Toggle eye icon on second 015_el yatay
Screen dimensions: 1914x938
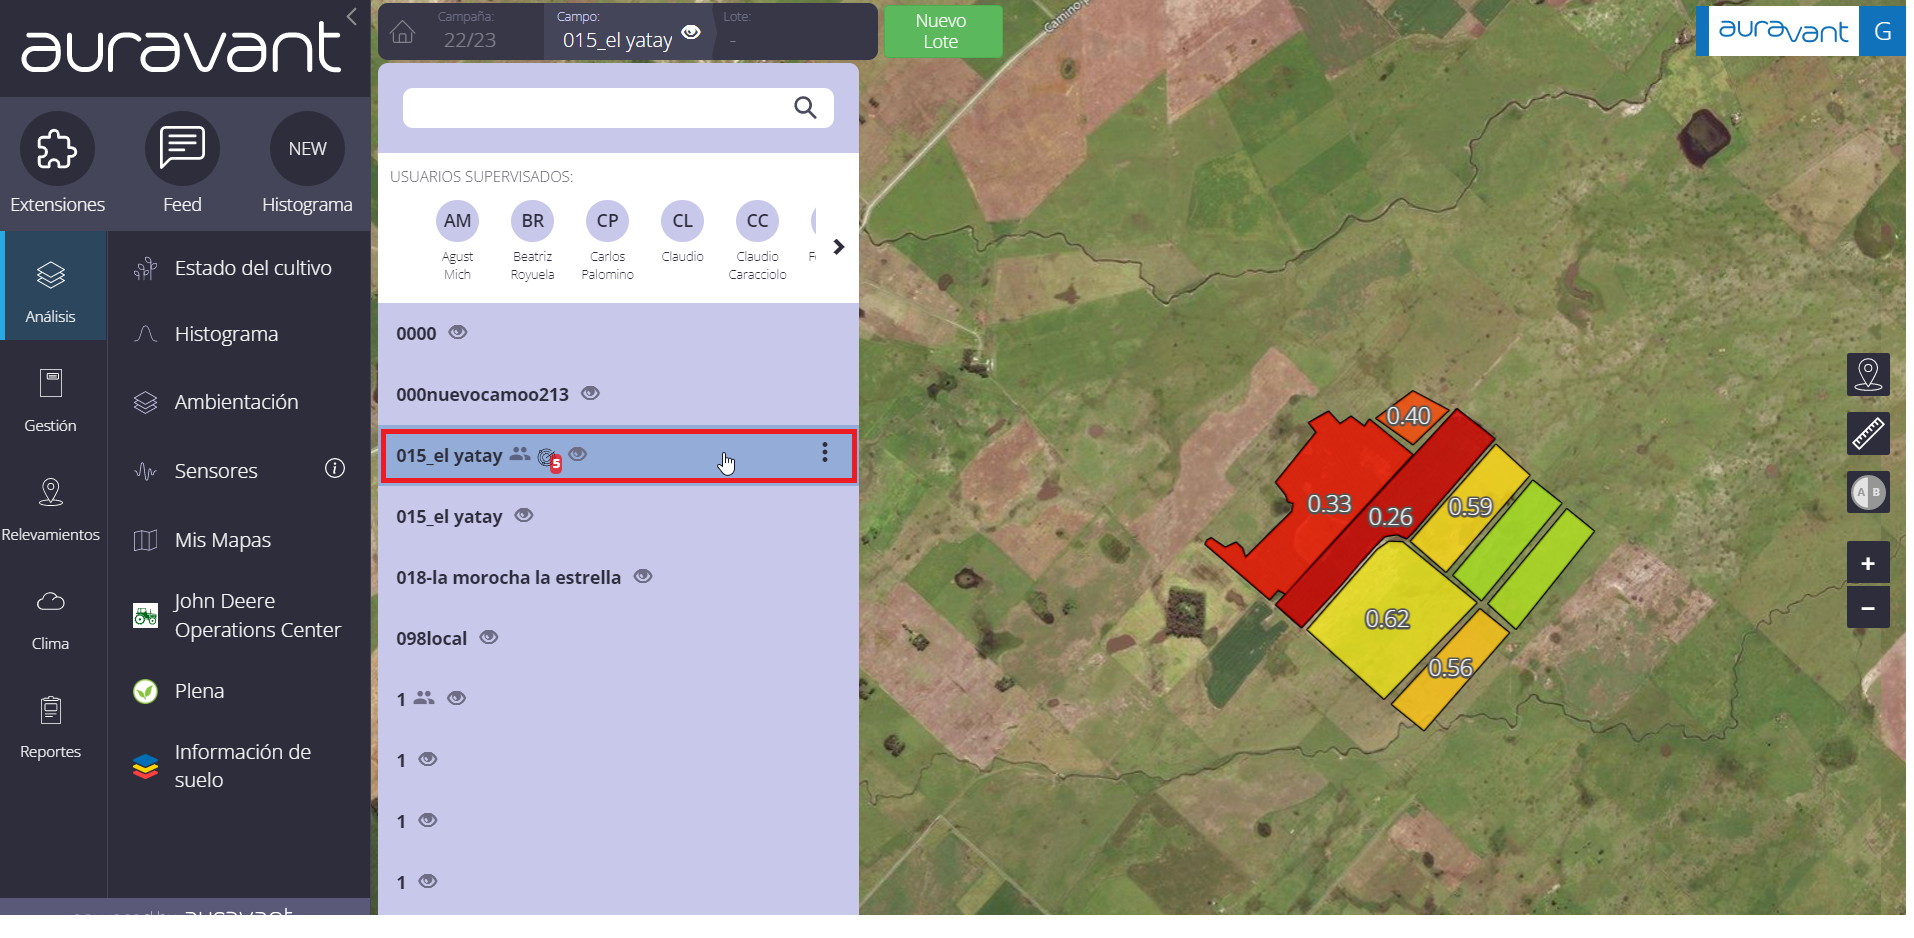click(x=524, y=515)
